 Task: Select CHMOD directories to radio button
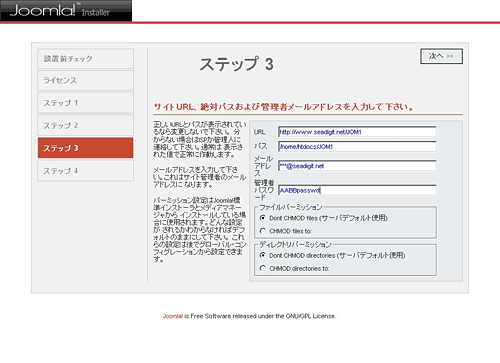[263, 268]
